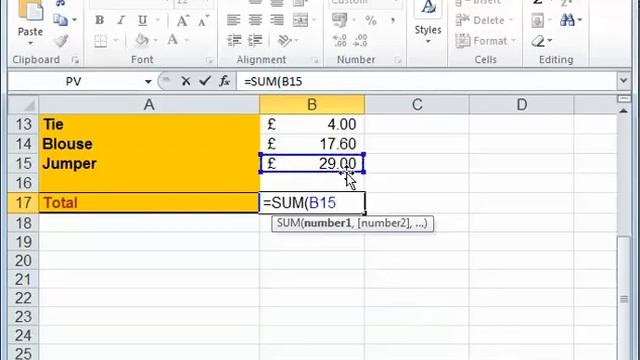Viewport: 640px width, 360px height.
Task: Align text right
Action: [x=277, y=20]
